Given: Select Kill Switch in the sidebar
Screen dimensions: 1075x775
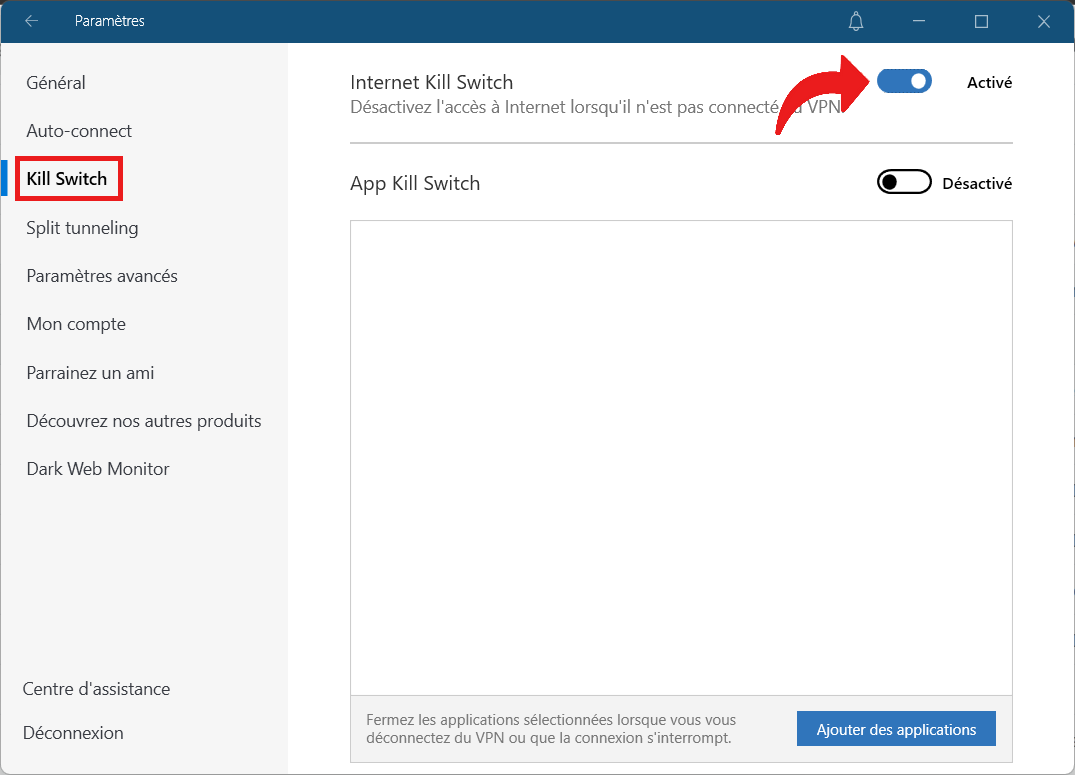Looking at the screenshot, I should pyautogui.click(x=67, y=178).
